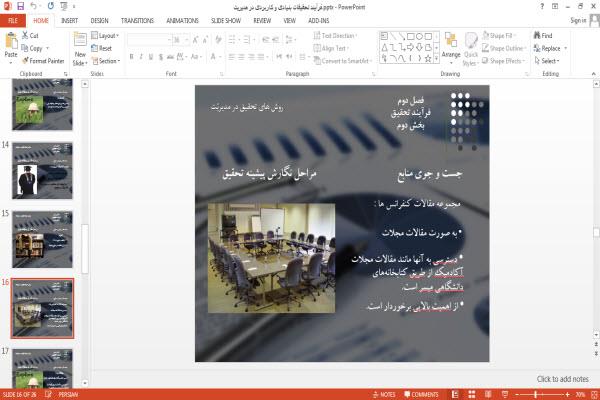Switch to Slide Sorter view icon
The image size is (600, 400).
(472, 395)
